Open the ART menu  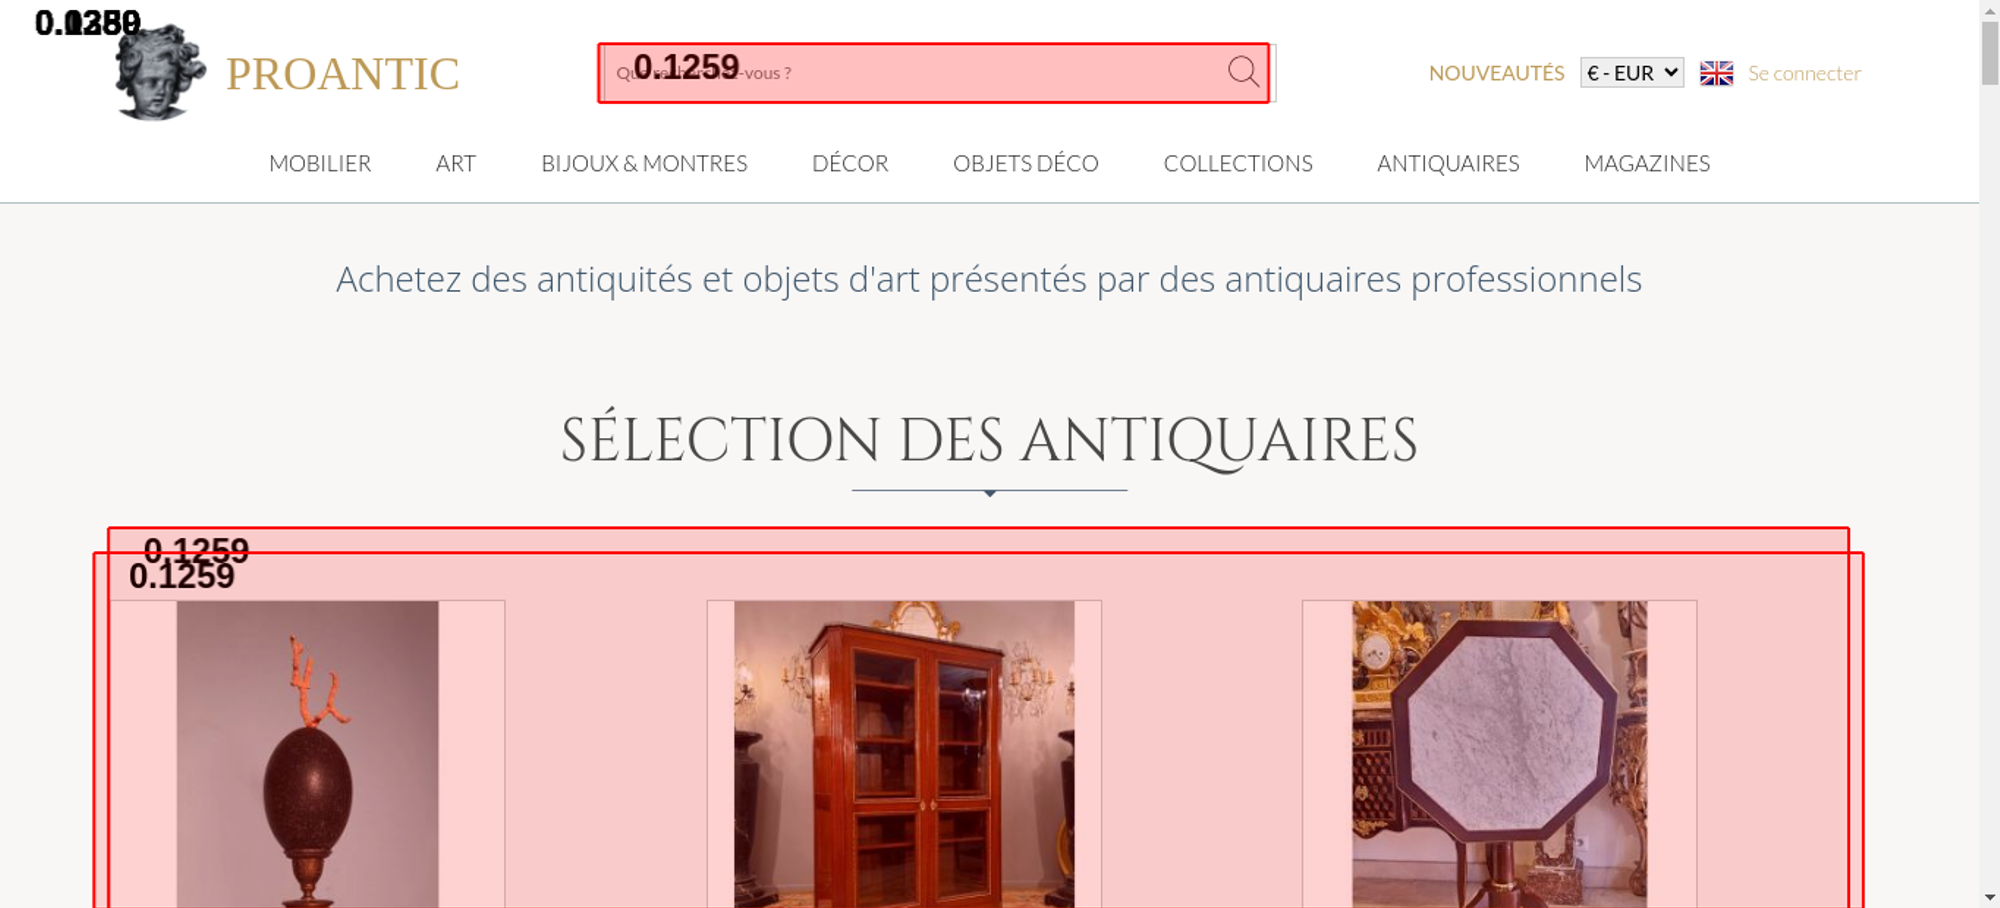(x=456, y=163)
